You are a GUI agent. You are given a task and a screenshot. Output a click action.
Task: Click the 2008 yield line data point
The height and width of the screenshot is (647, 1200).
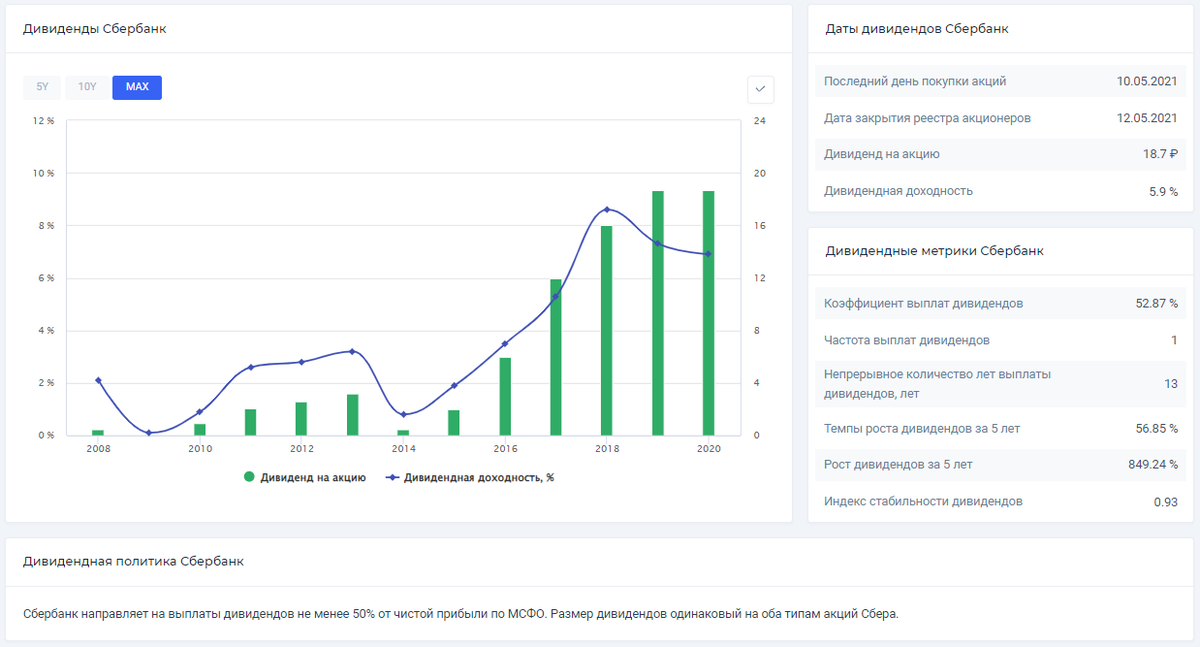[98, 380]
